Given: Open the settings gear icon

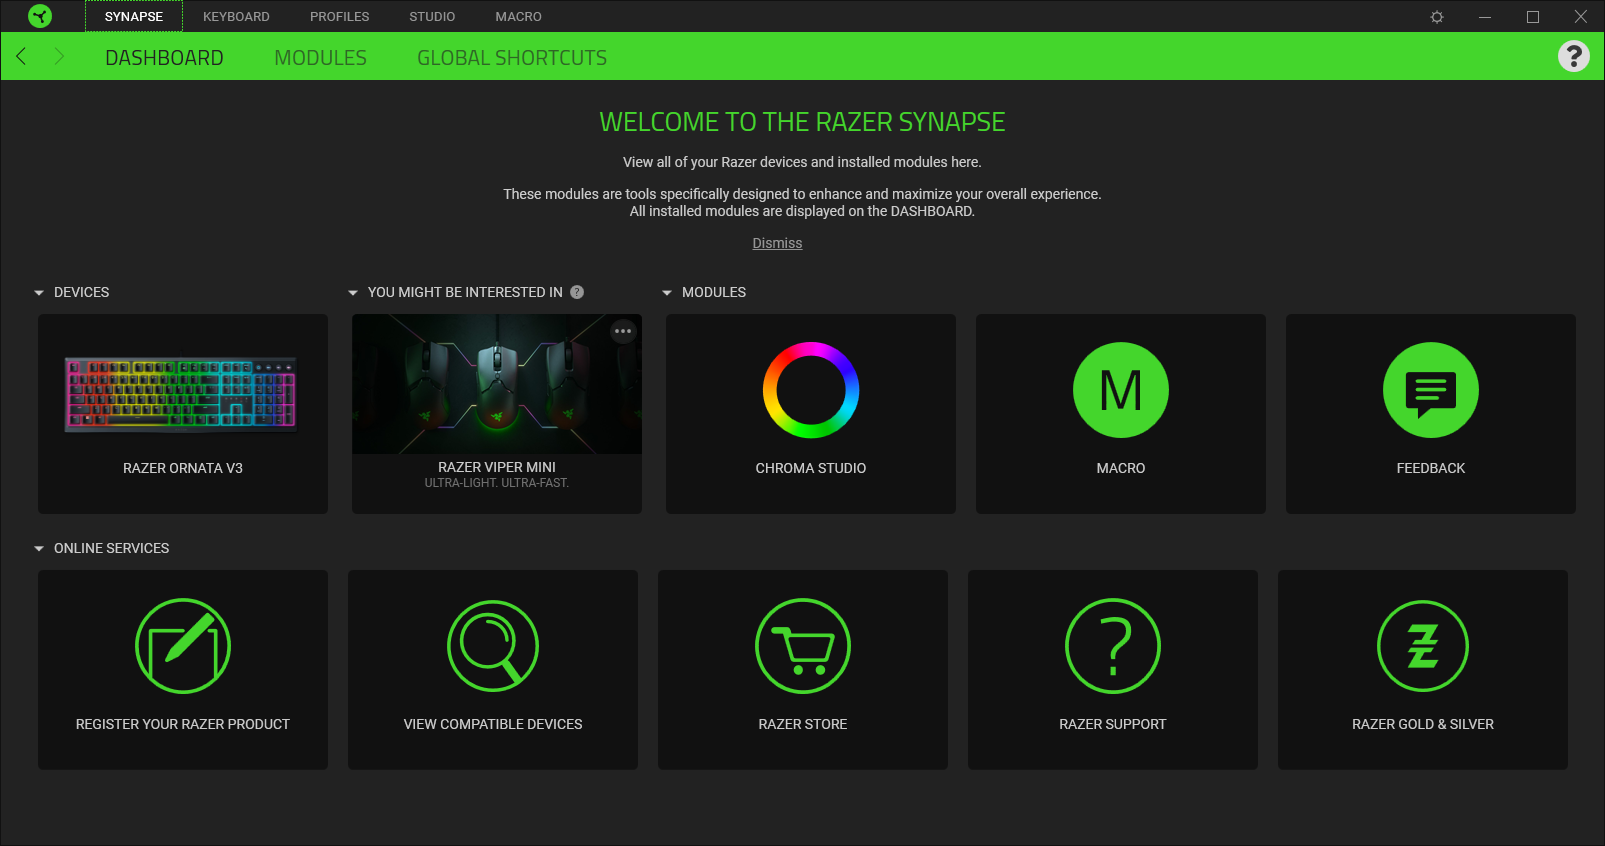Looking at the screenshot, I should 1437,17.
